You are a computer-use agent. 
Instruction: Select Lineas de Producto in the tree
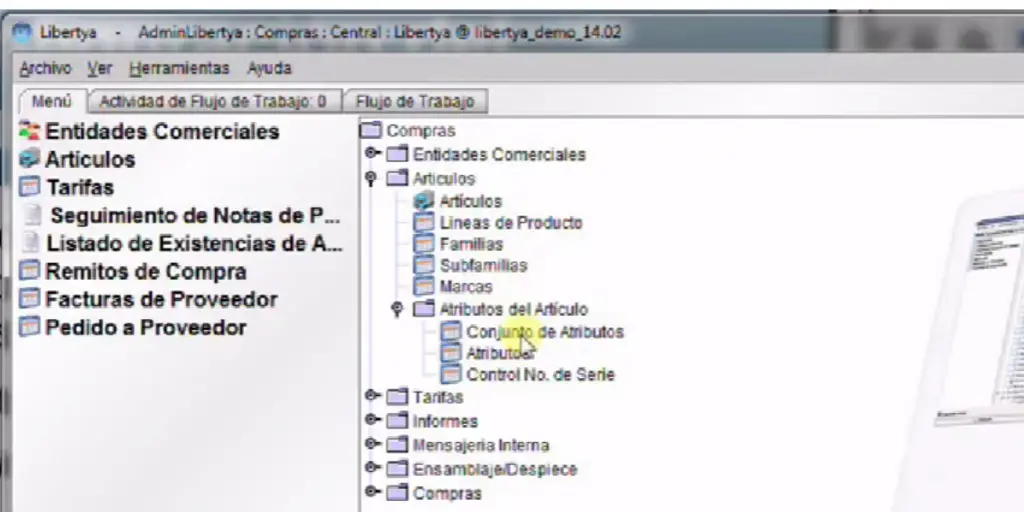pos(511,223)
